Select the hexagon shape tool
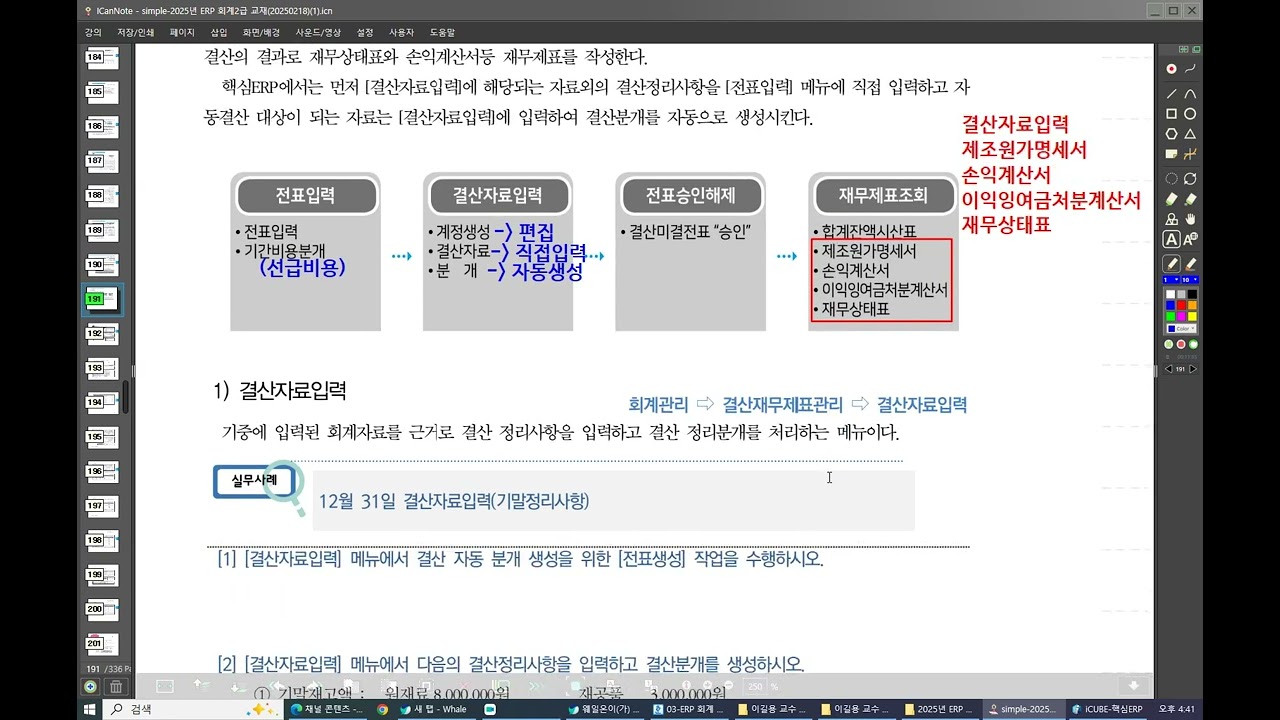 tap(1171, 134)
